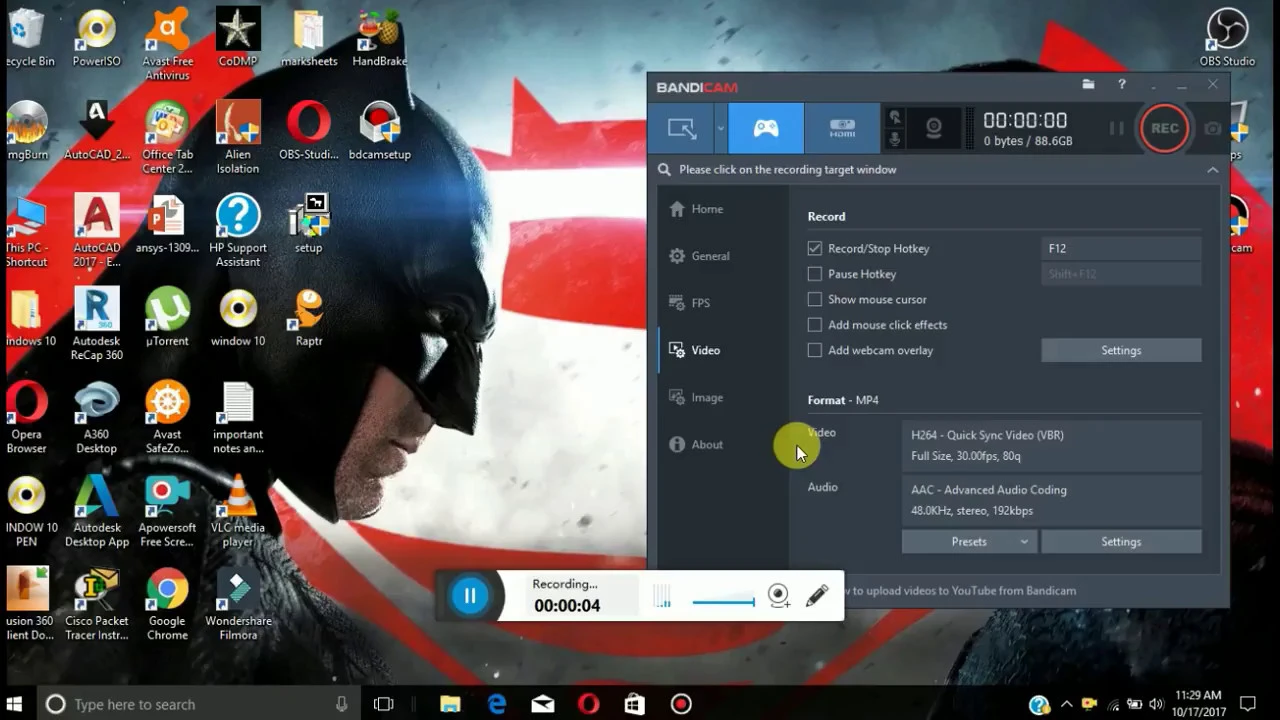Open Task View on taskbar
This screenshot has width=1280, height=720.
pyautogui.click(x=384, y=704)
